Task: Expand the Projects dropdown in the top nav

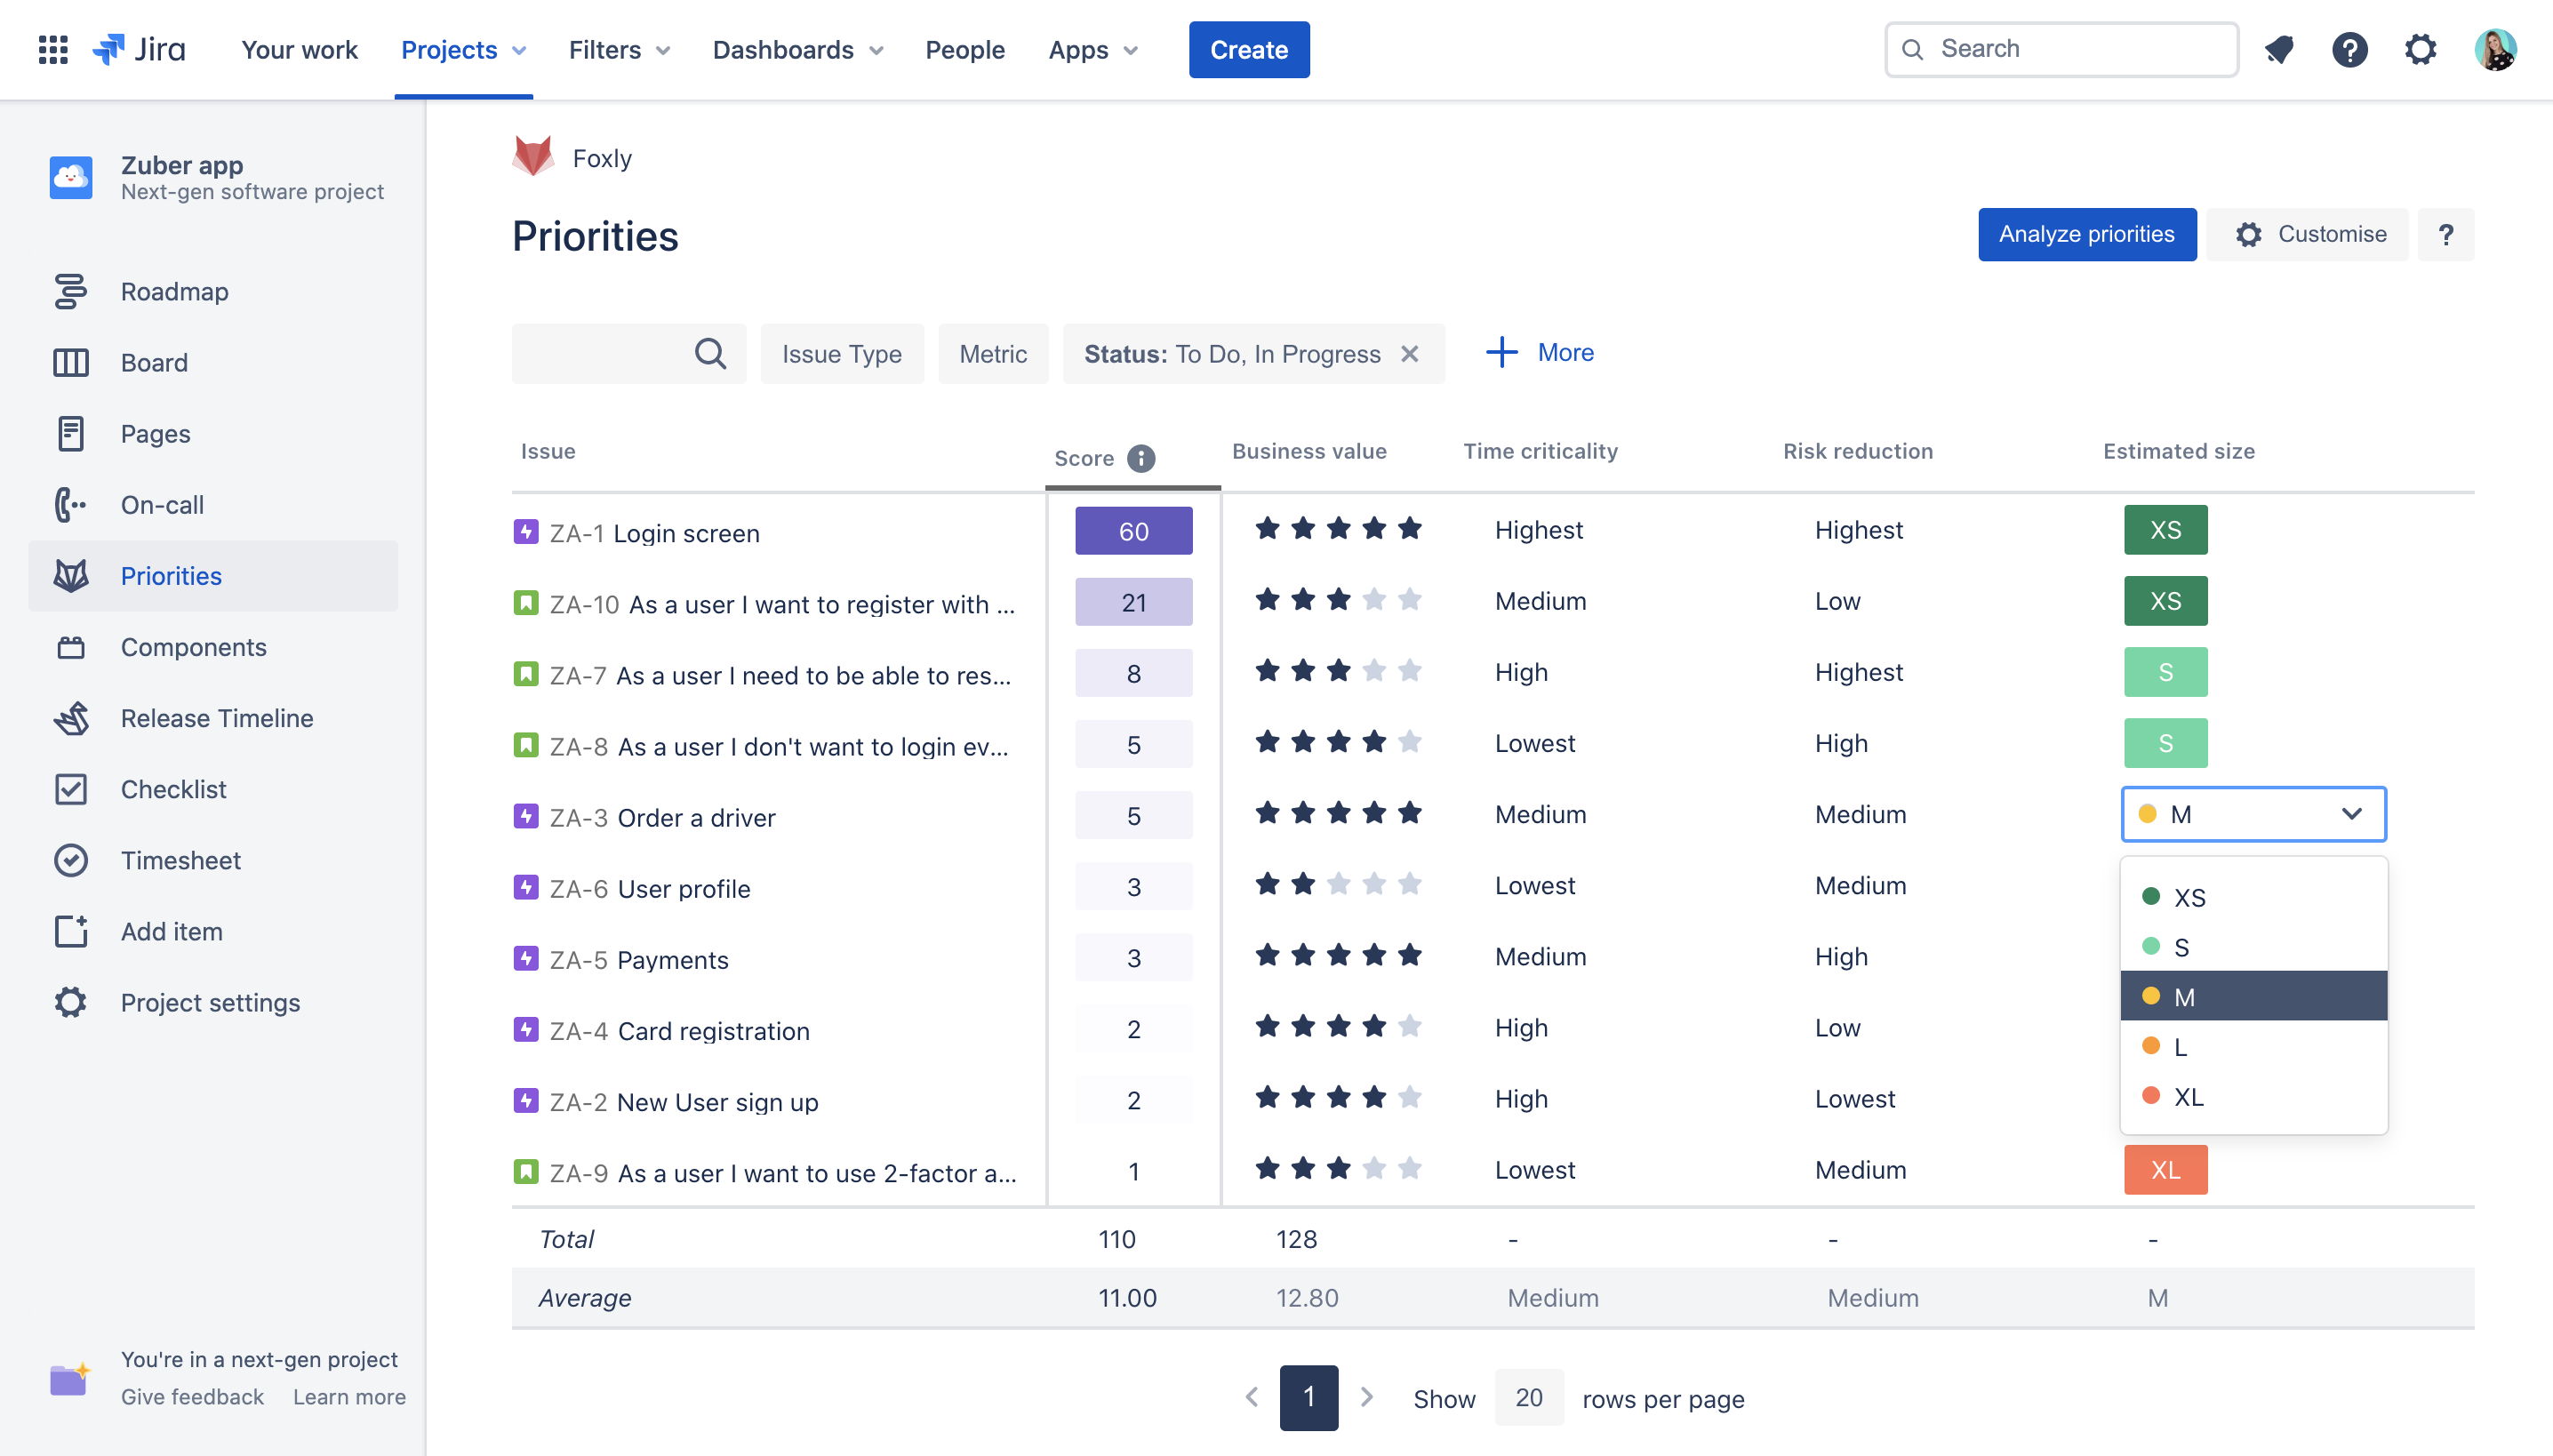Action: pos(463,49)
